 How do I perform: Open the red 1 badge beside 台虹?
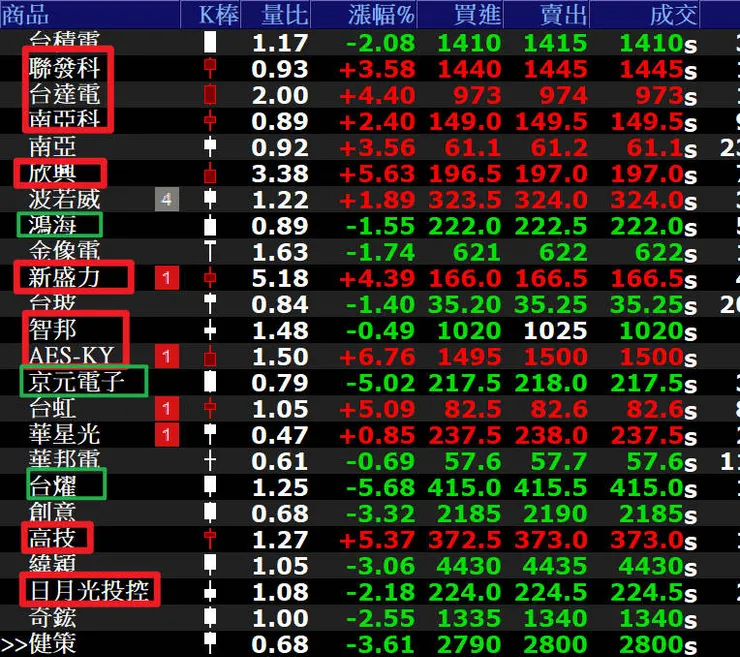[167, 408]
